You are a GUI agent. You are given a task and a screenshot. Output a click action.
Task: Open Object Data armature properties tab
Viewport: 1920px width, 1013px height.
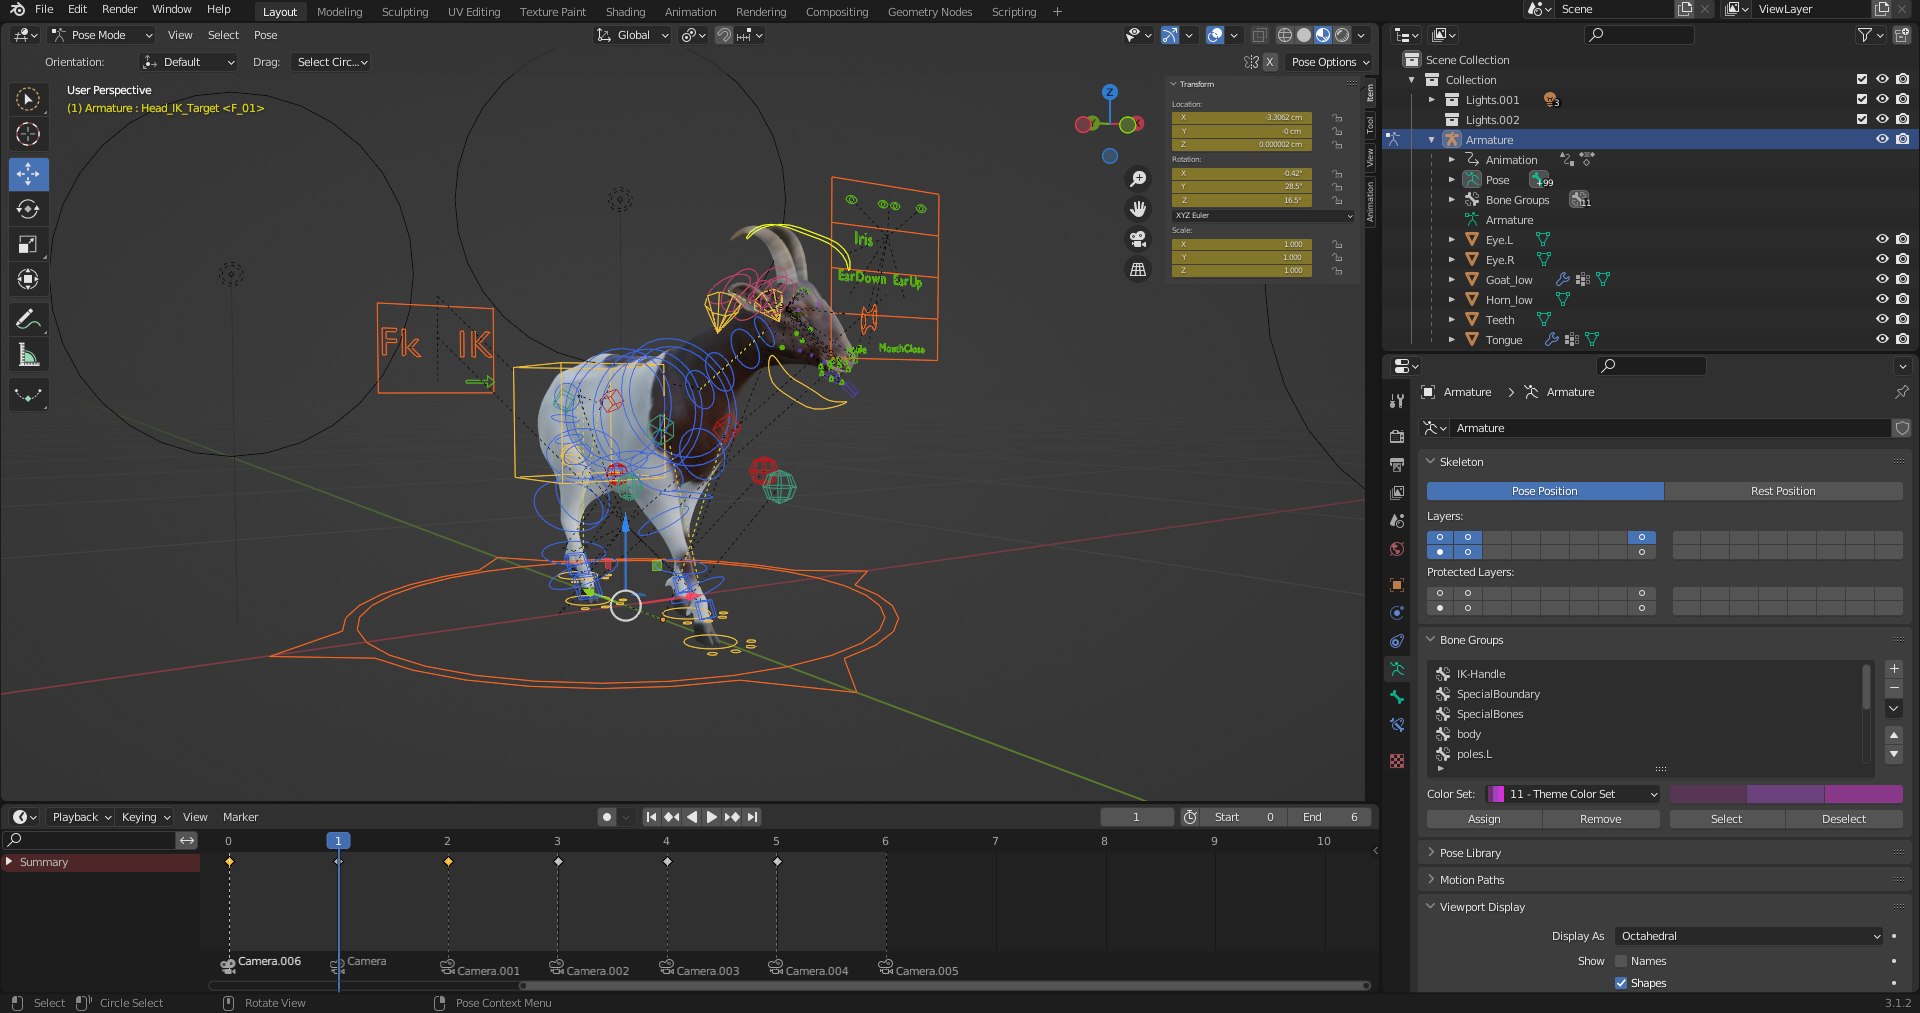coord(1397,669)
